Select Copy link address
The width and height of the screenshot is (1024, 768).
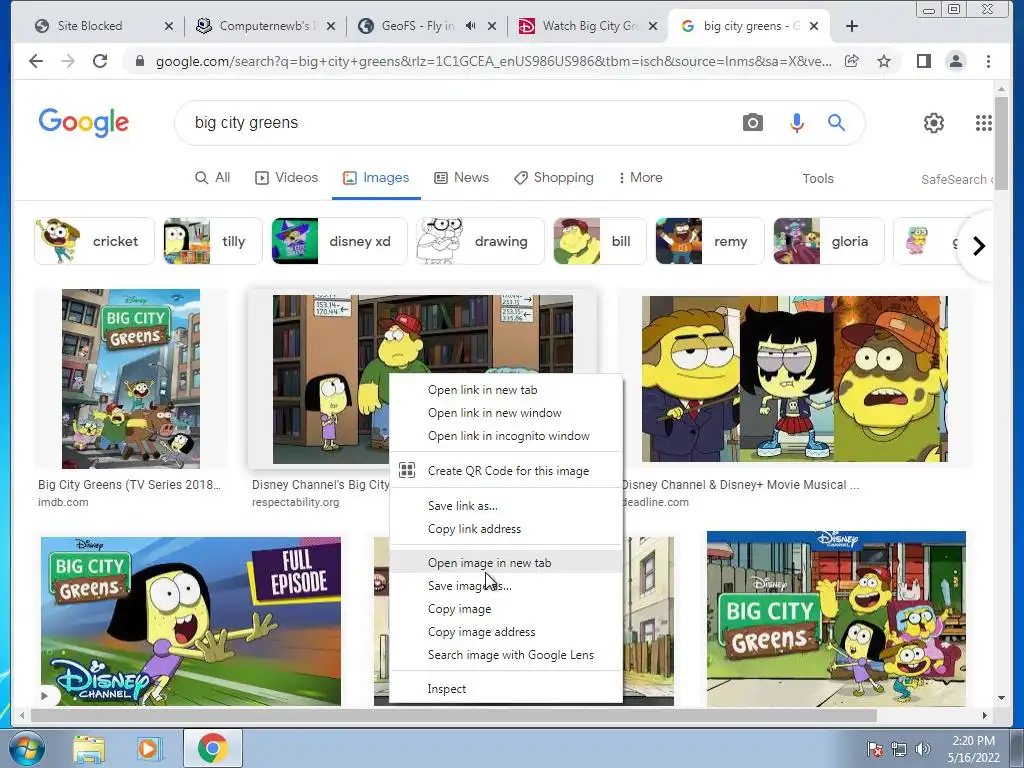click(506, 528)
